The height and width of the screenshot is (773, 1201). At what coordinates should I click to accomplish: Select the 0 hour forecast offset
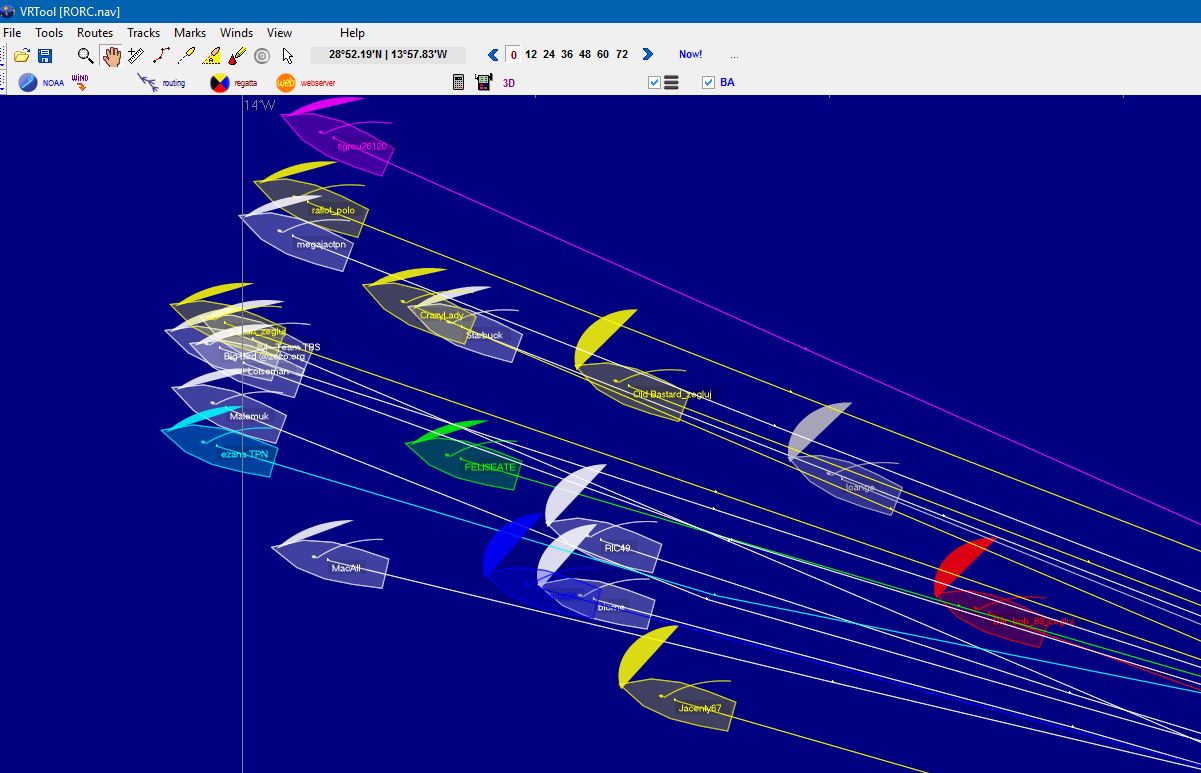pyautogui.click(x=513, y=54)
